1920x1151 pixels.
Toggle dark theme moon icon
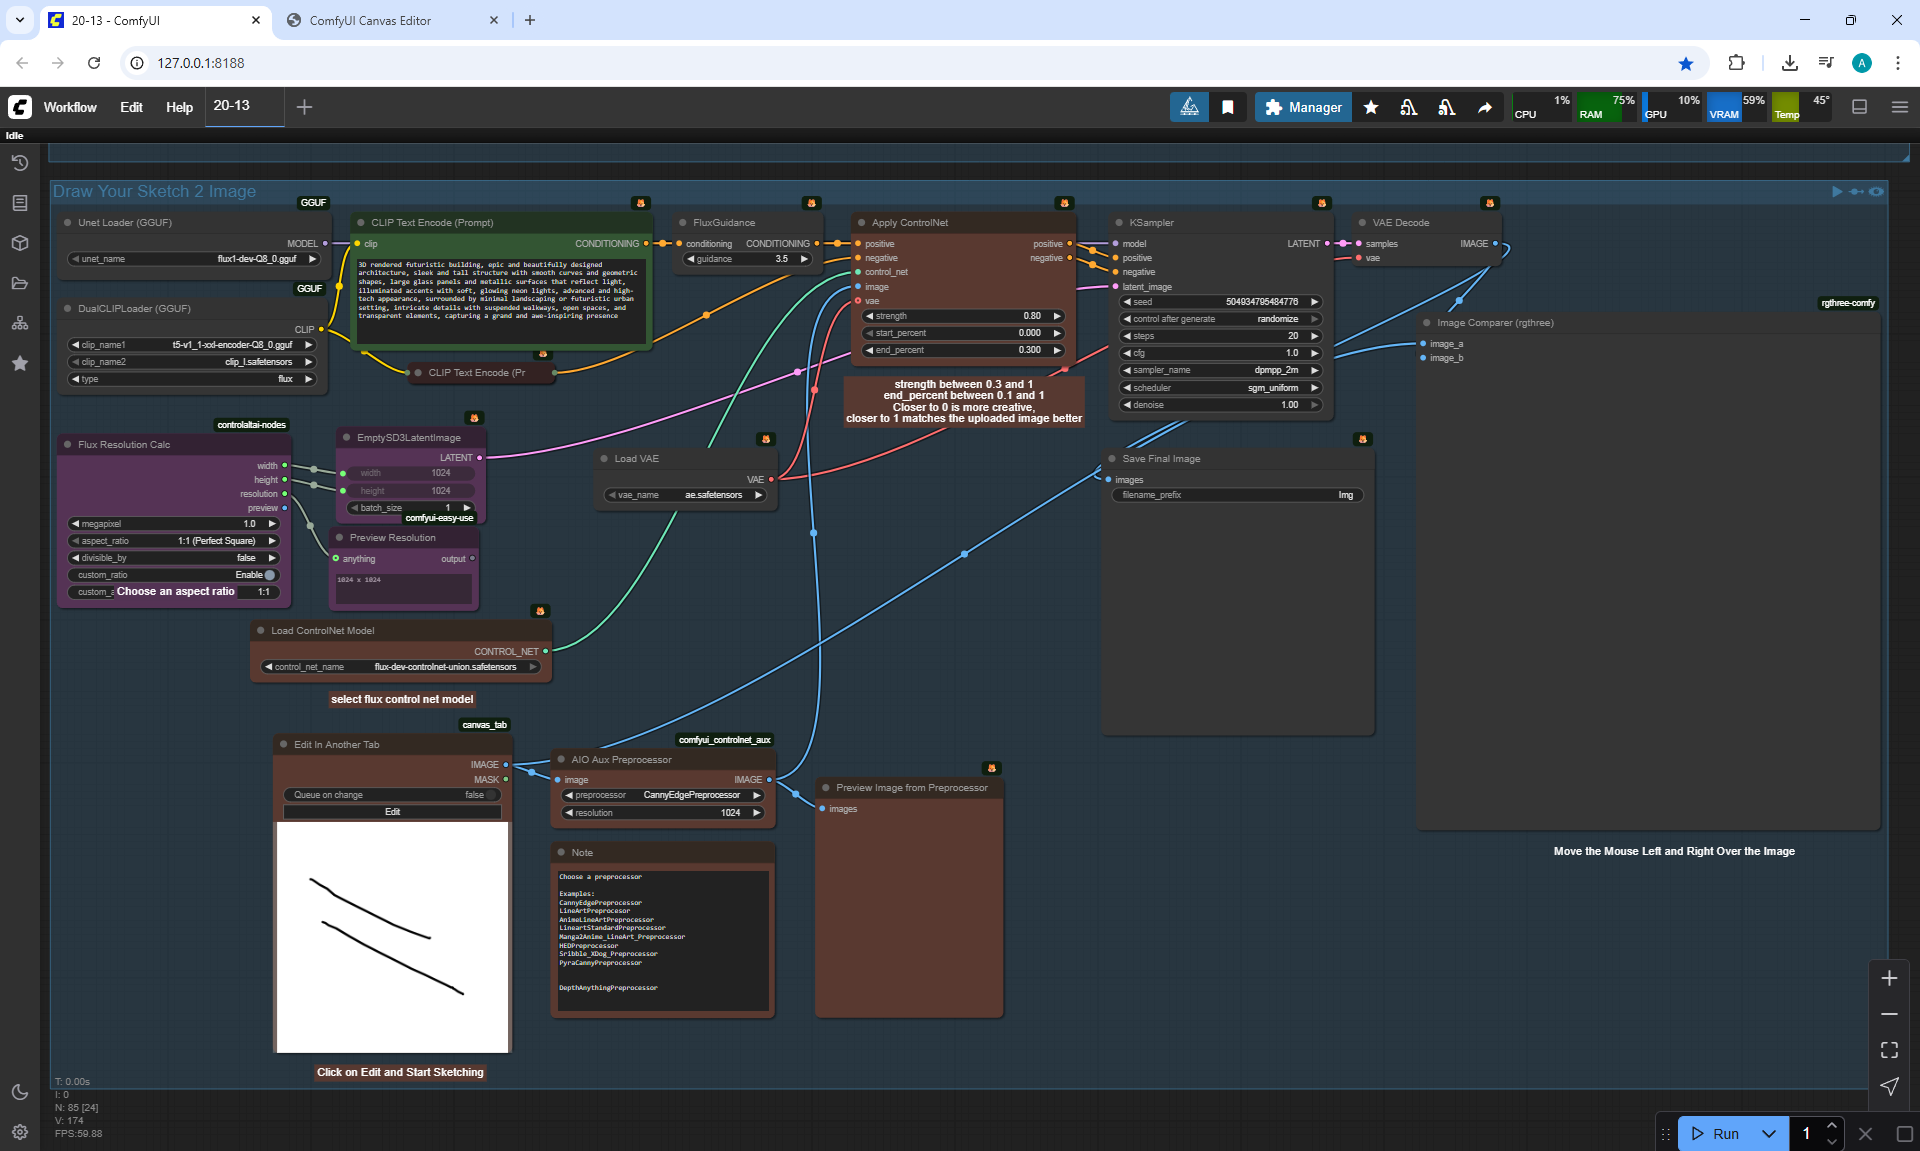[20, 1092]
